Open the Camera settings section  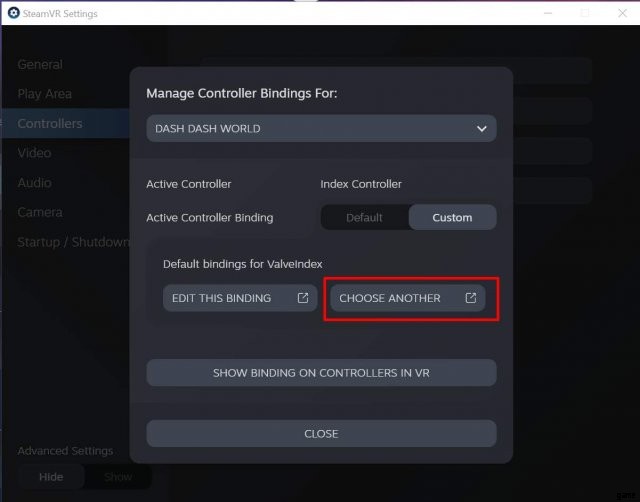pos(40,212)
